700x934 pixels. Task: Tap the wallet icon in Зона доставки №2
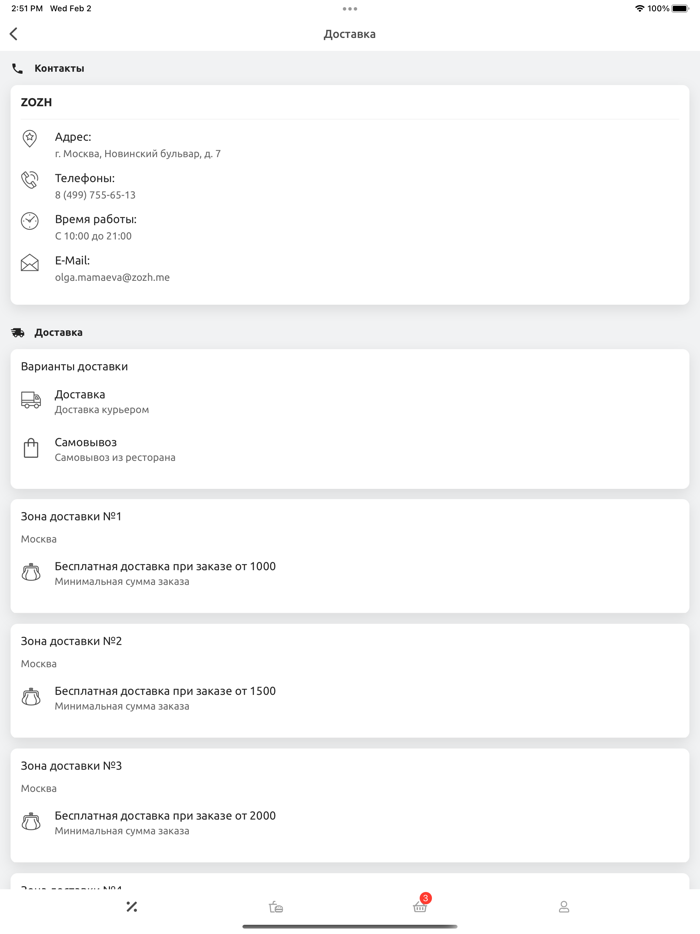31,697
